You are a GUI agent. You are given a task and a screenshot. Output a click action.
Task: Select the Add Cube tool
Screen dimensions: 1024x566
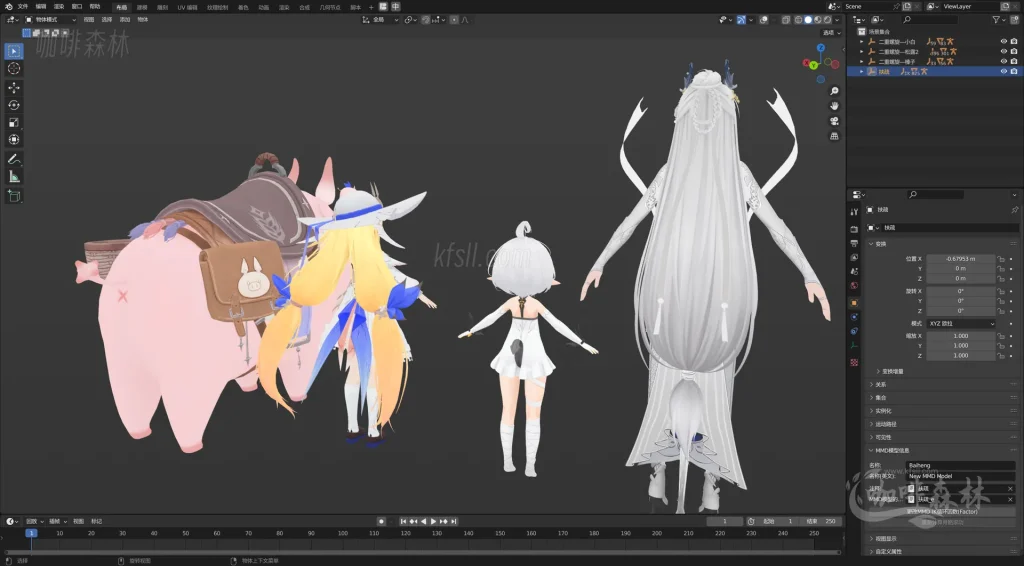[x=14, y=196]
